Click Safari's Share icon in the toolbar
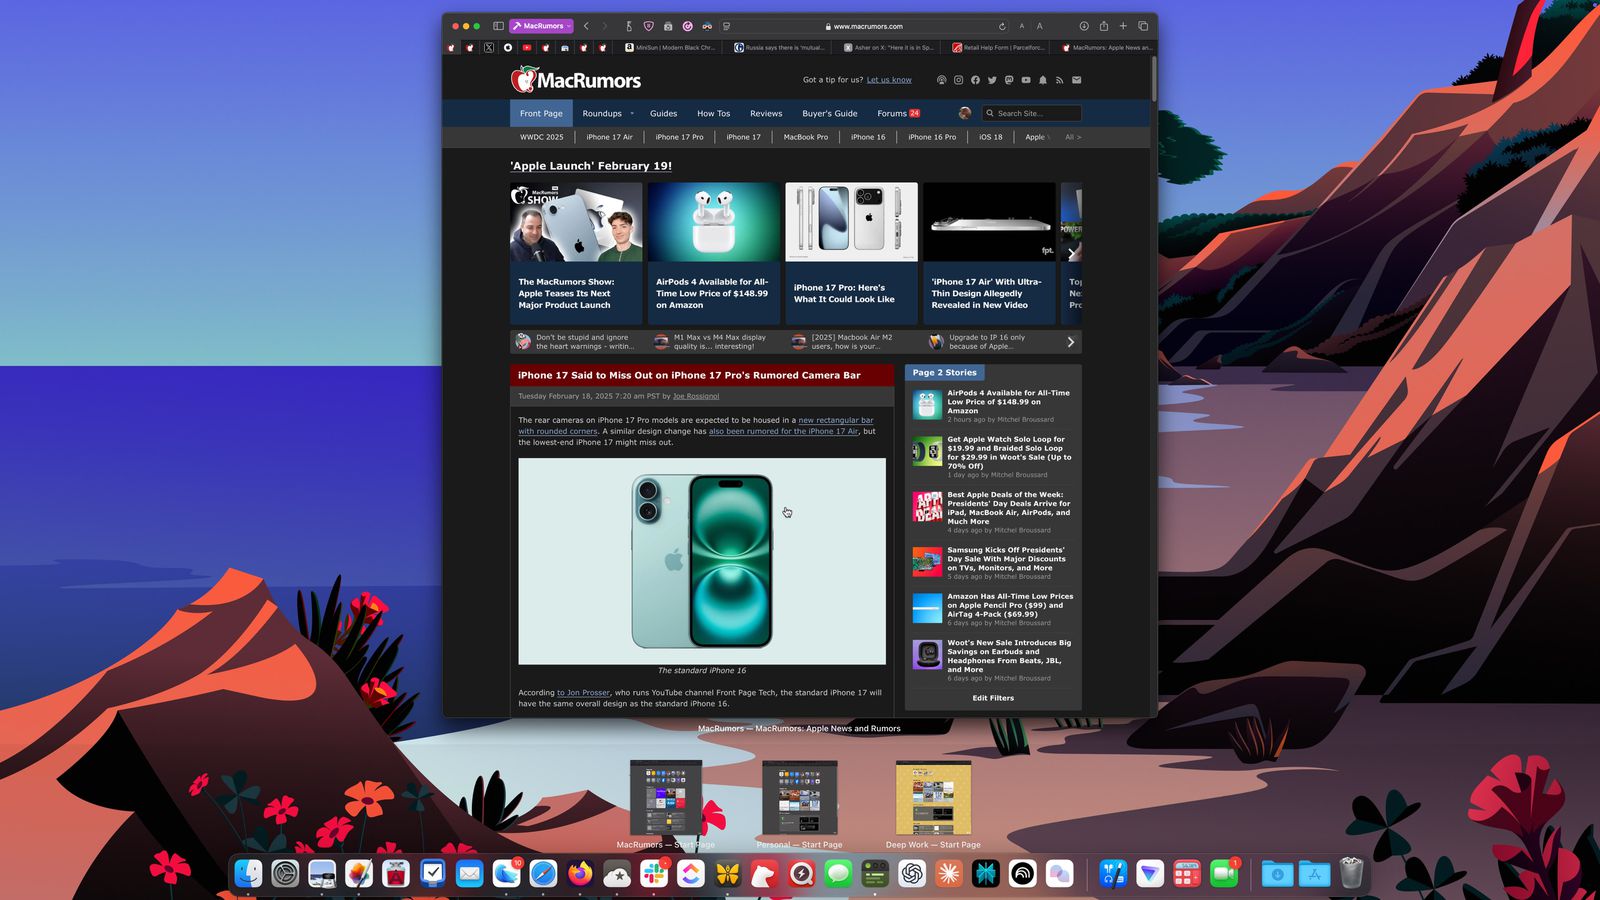1600x900 pixels. click(x=1104, y=26)
